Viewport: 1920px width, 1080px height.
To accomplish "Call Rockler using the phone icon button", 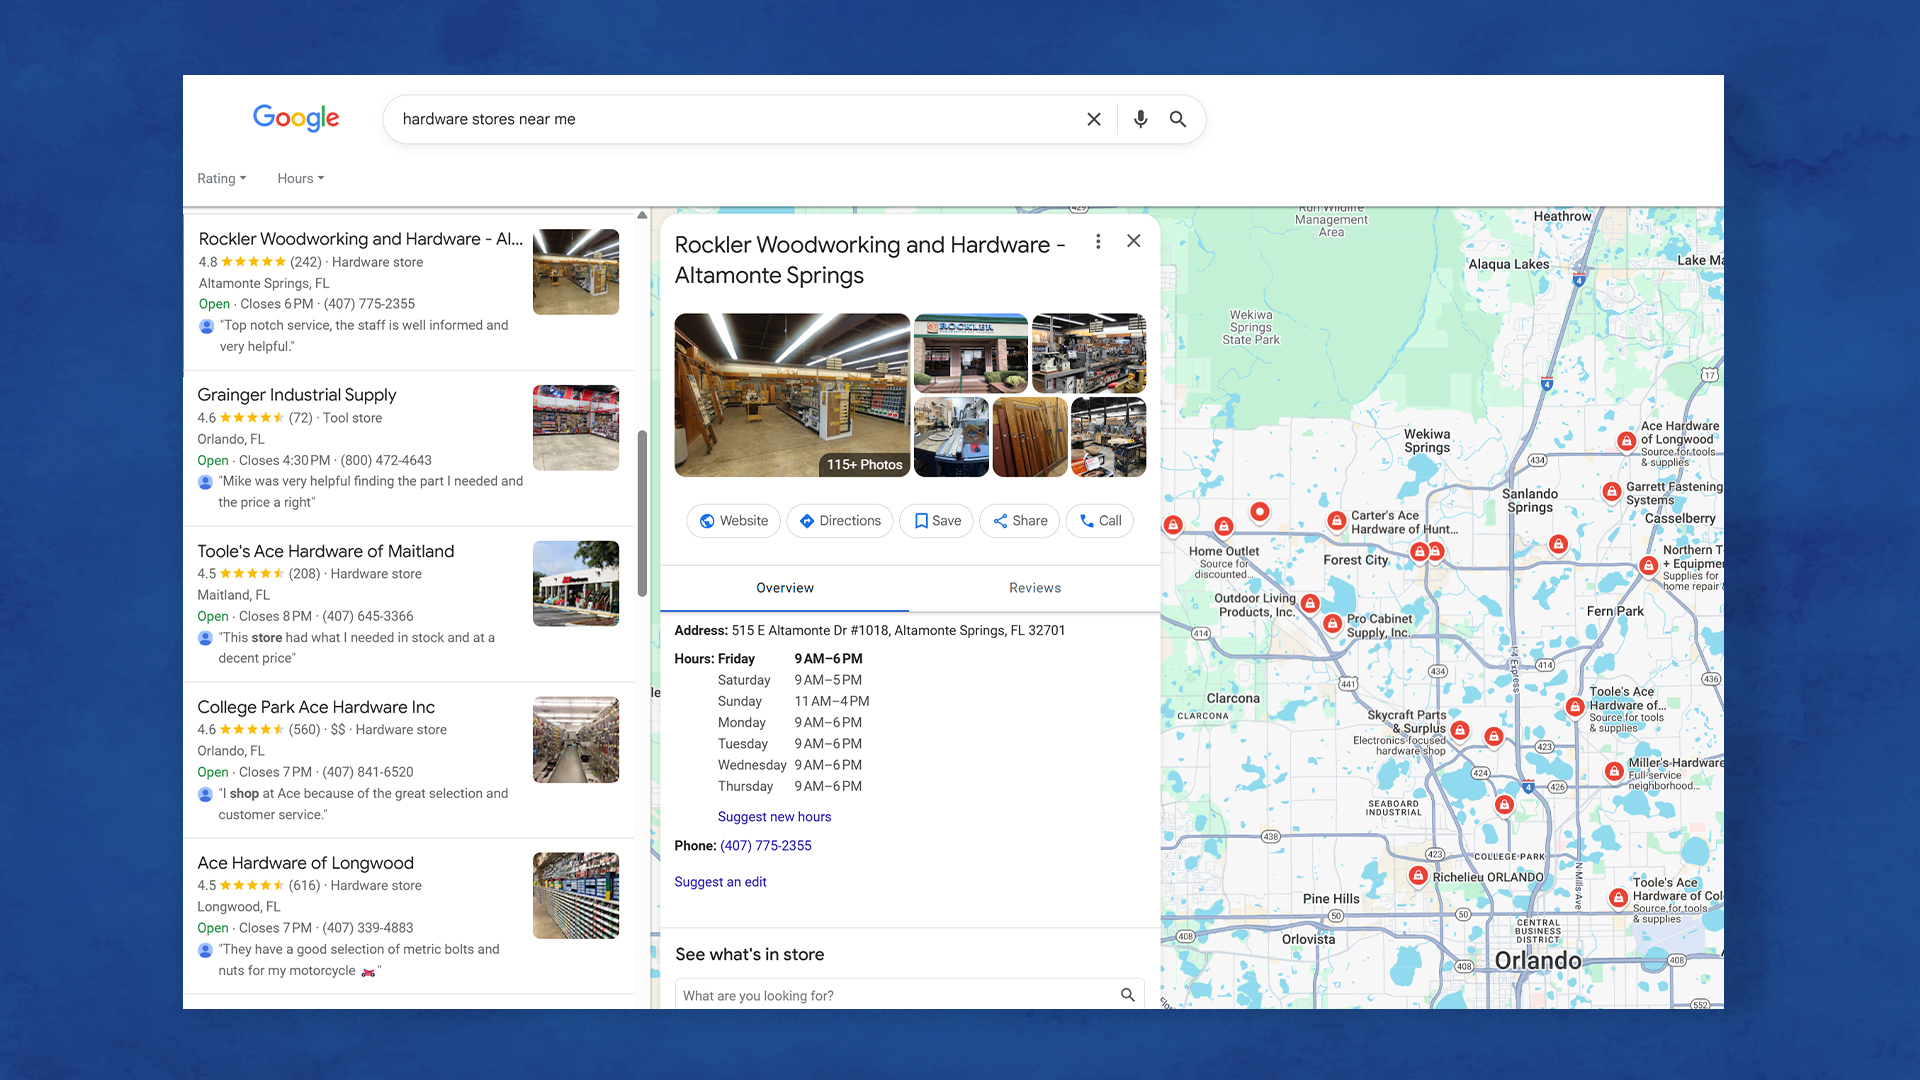I will (x=1099, y=520).
